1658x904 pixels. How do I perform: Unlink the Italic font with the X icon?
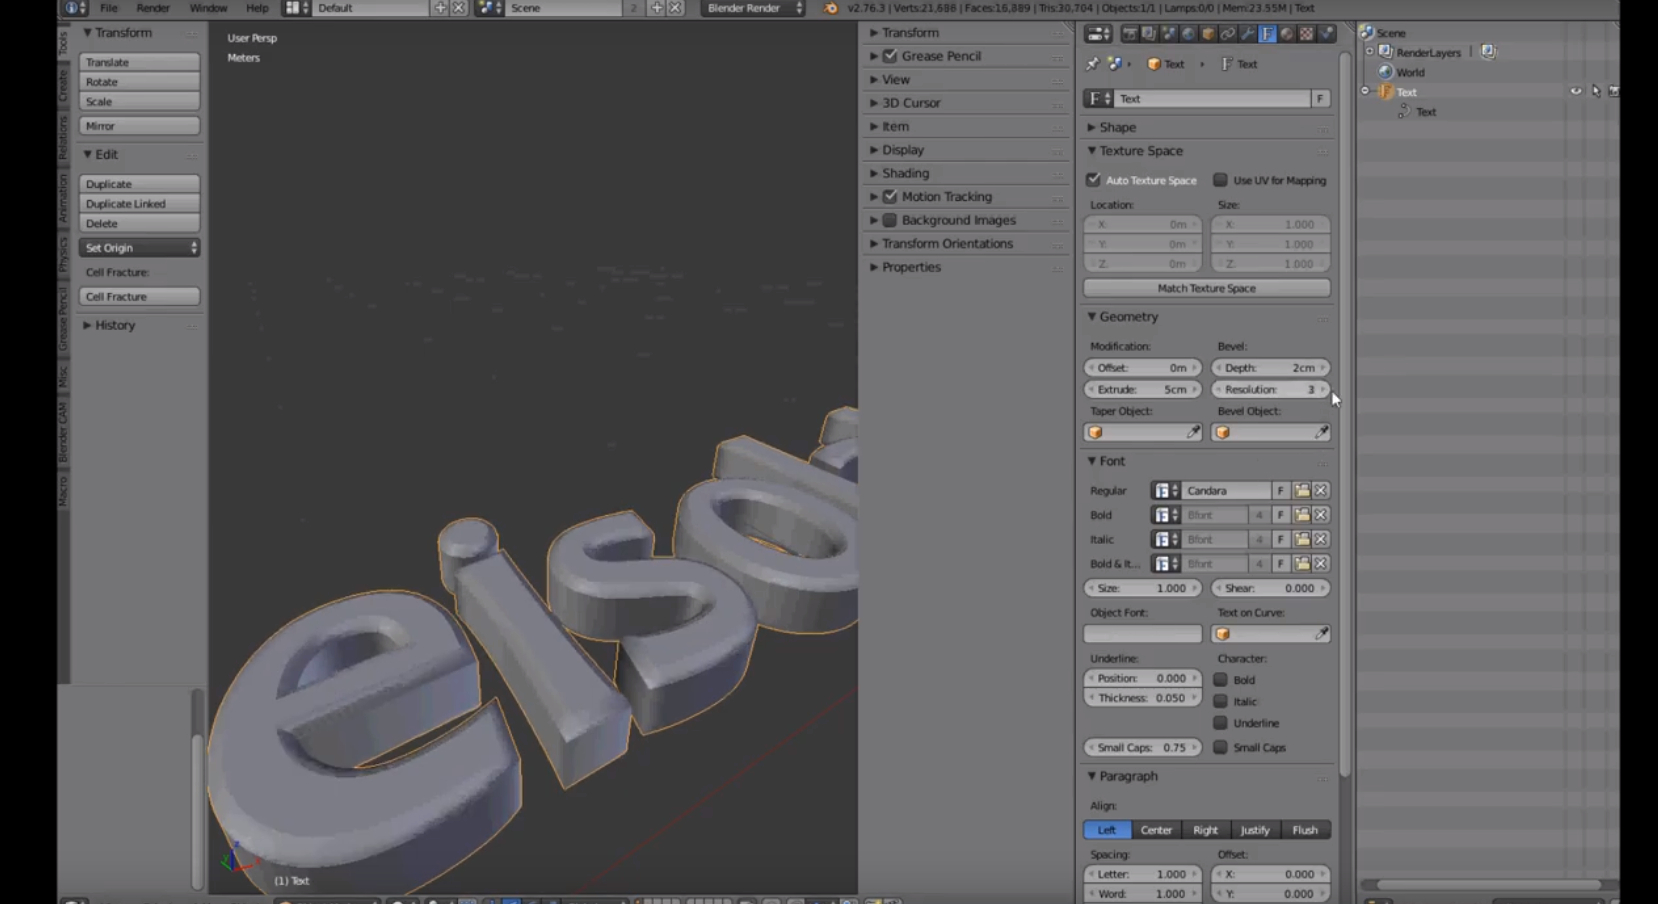(x=1321, y=539)
